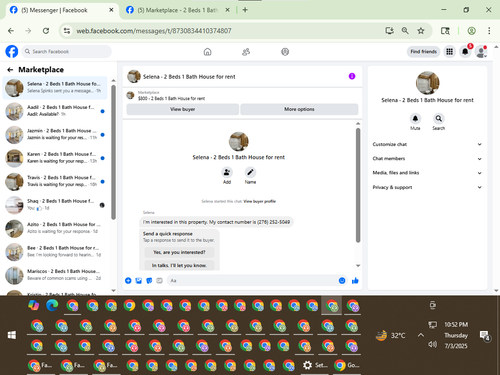This screenshot has height=375, width=500.
Task: Click the browser address bar URL
Action: tap(154, 31)
